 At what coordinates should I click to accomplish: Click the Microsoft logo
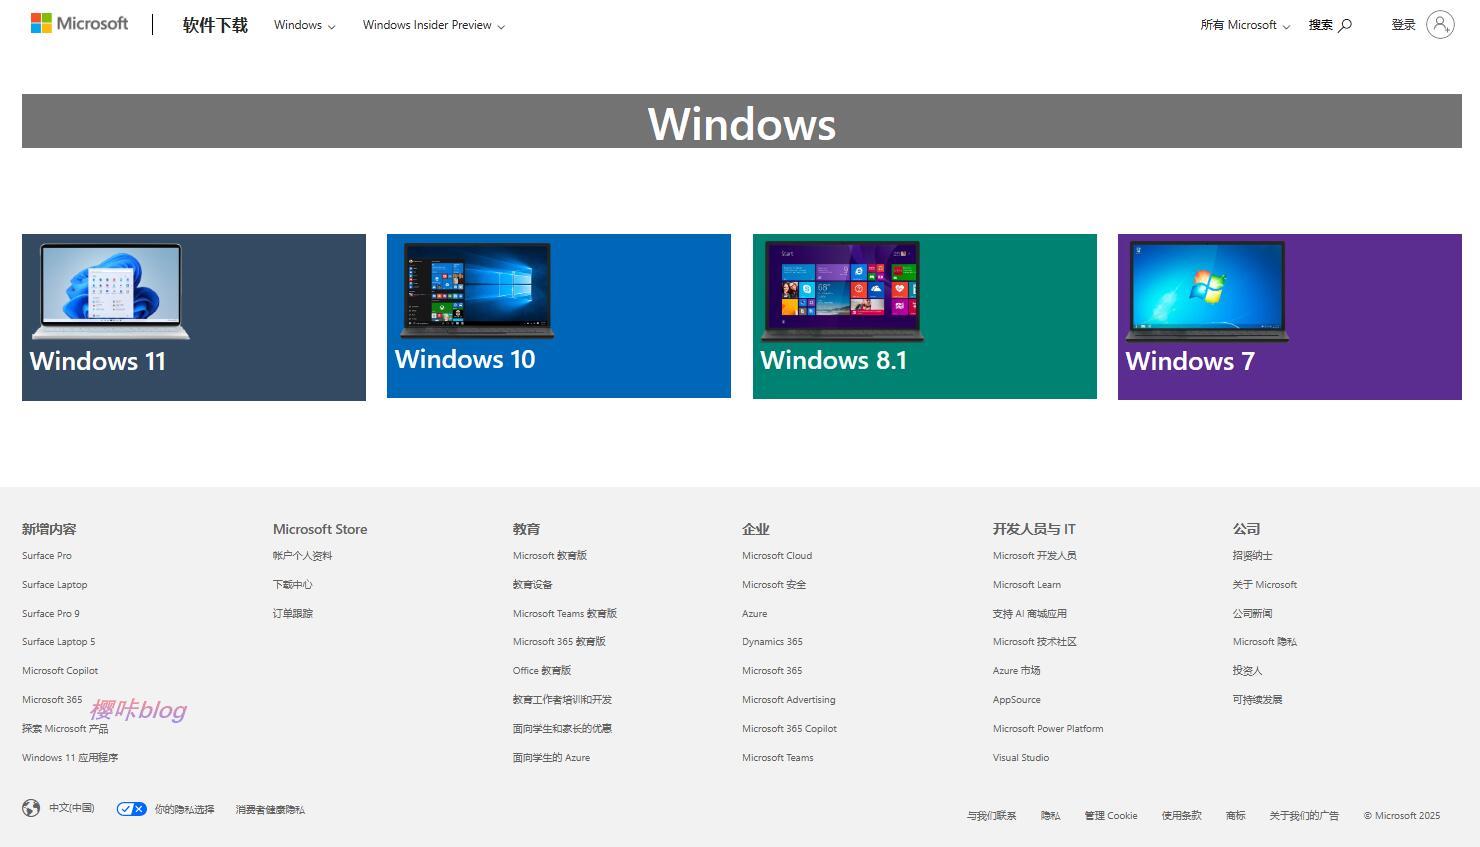pos(79,23)
